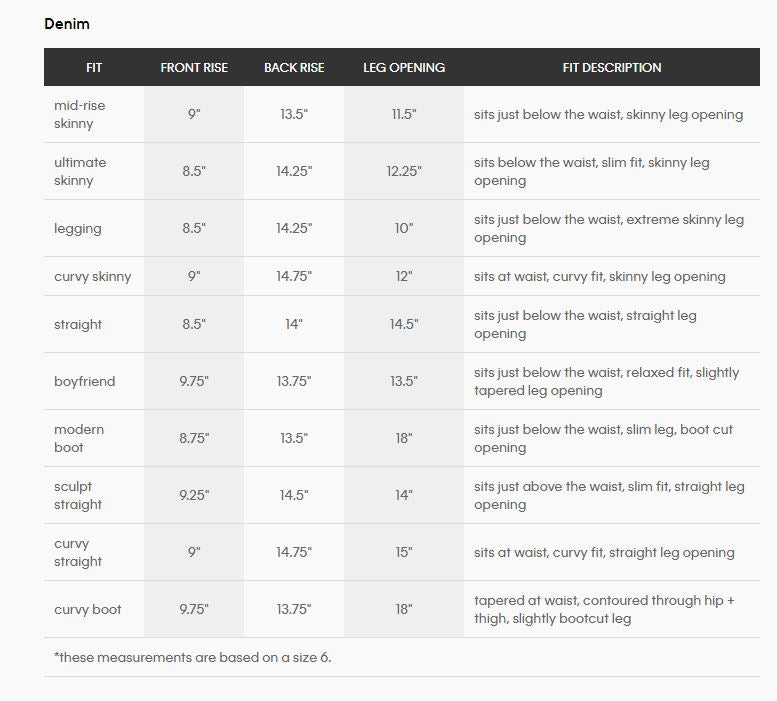Click the boyfriend fit row label

click(x=85, y=381)
